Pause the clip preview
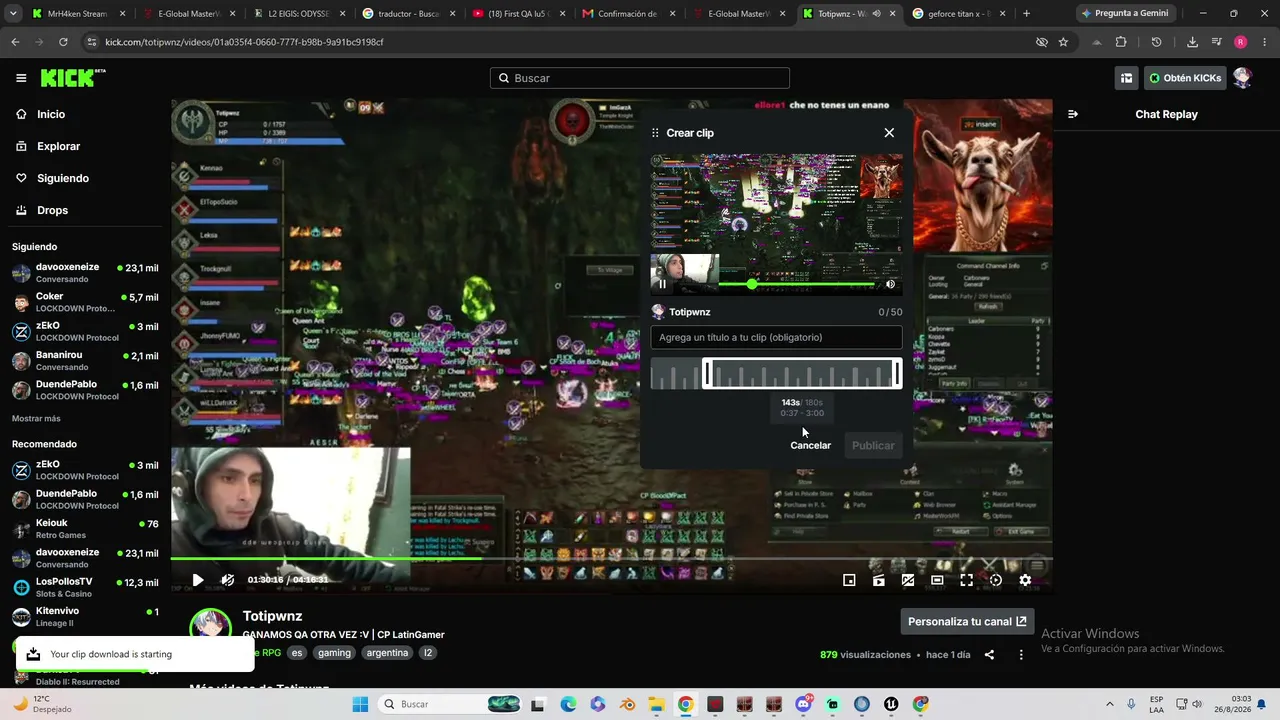The width and height of the screenshot is (1280, 720). [662, 284]
